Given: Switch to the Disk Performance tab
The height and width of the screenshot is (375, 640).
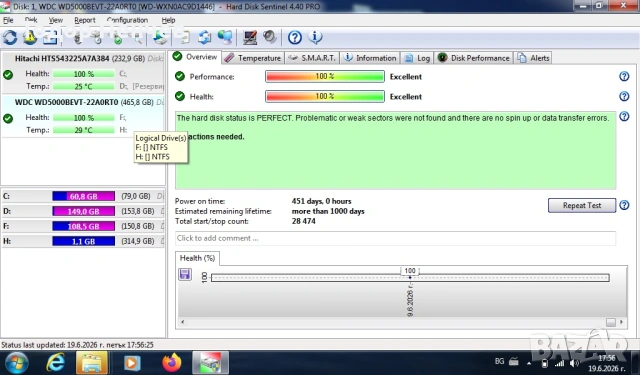Looking at the screenshot, I should [474, 58].
